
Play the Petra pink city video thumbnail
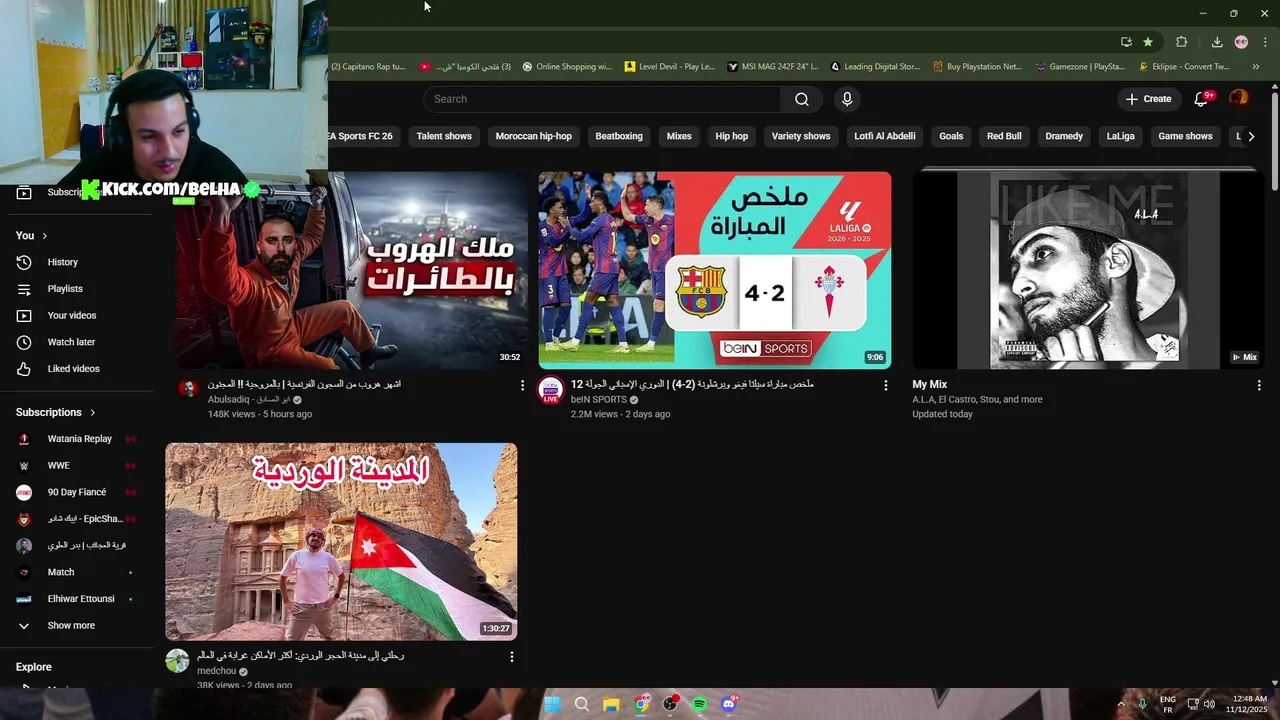click(x=341, y=541)
